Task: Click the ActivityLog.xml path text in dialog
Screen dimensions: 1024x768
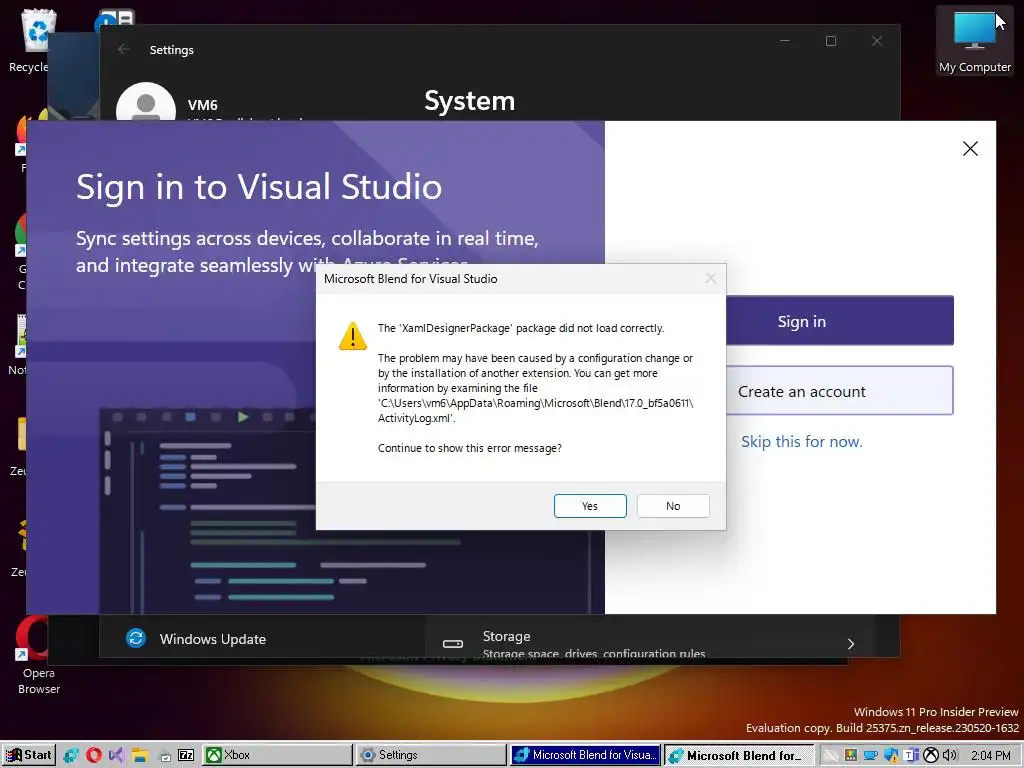Action: tap(536, 411)
